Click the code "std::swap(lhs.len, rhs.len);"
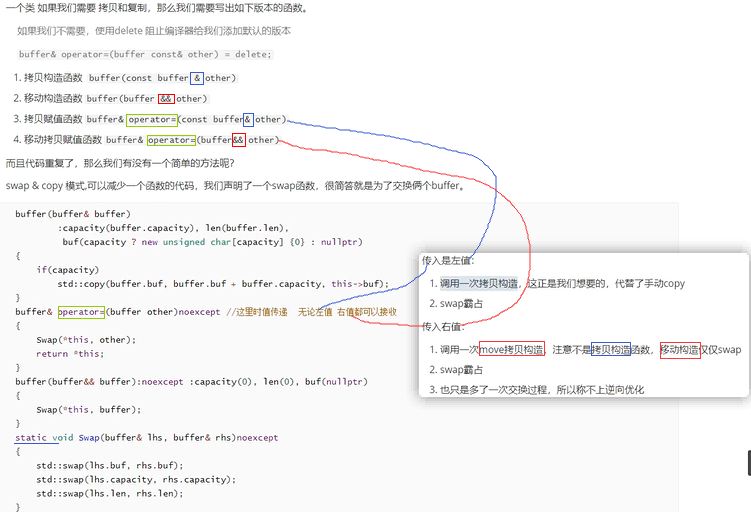Screen dimensions: 751x512 pos(110,493)
